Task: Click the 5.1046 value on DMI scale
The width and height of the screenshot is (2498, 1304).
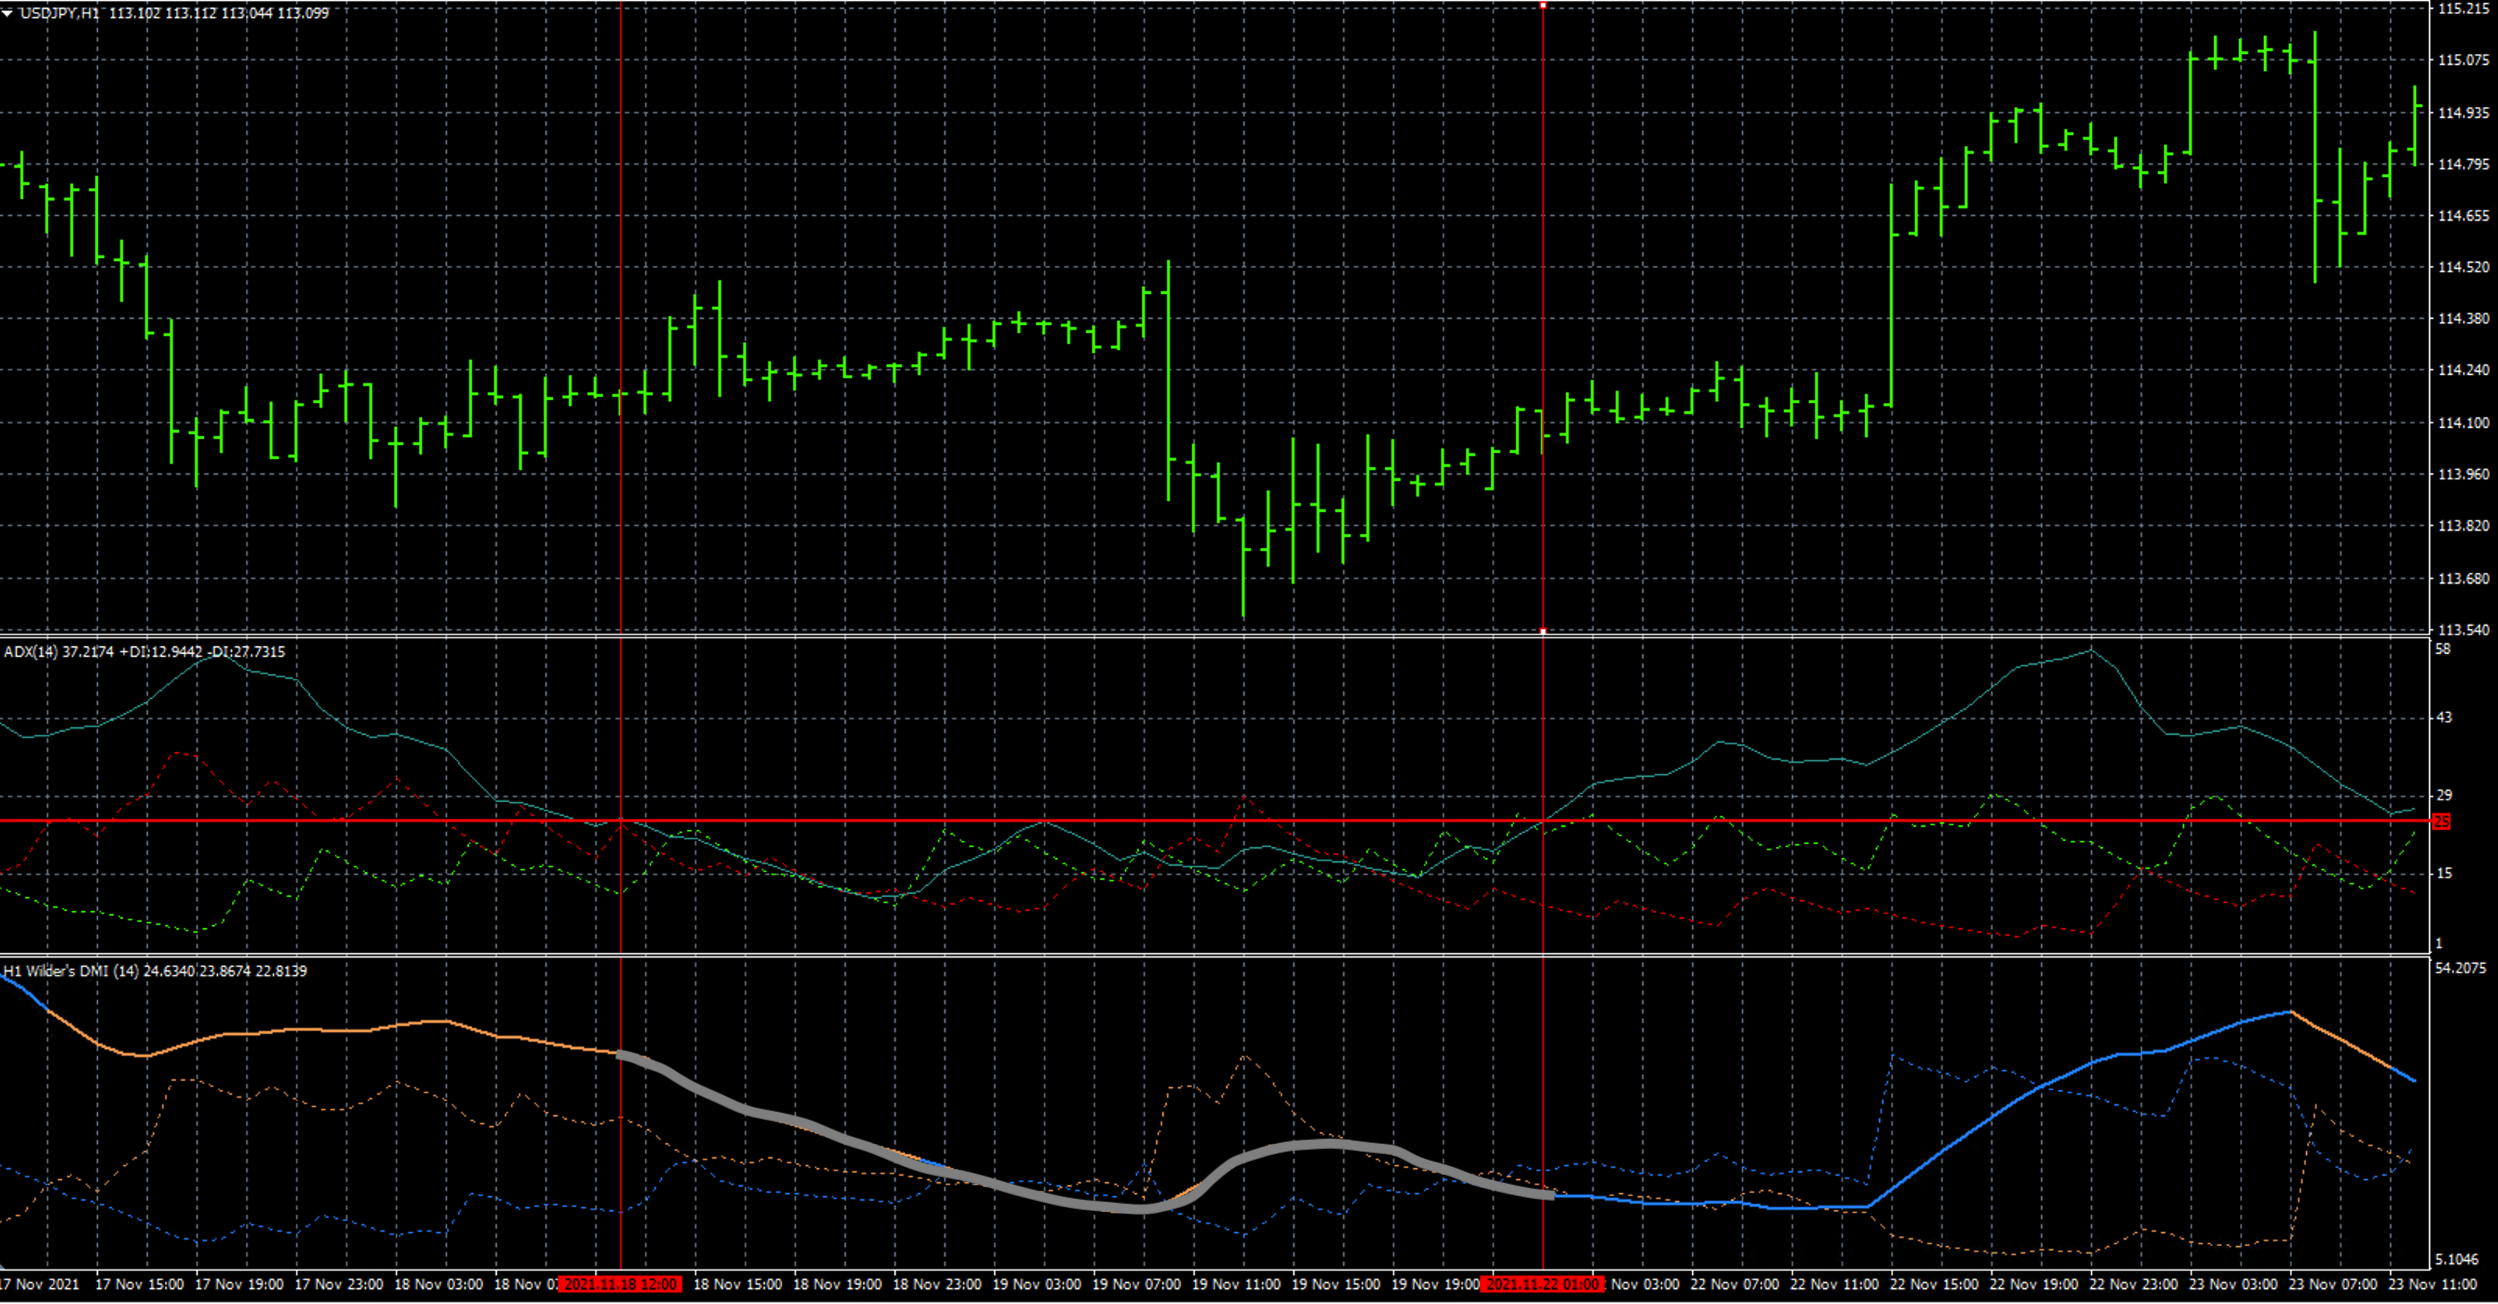Action: coord(2456,1259)
